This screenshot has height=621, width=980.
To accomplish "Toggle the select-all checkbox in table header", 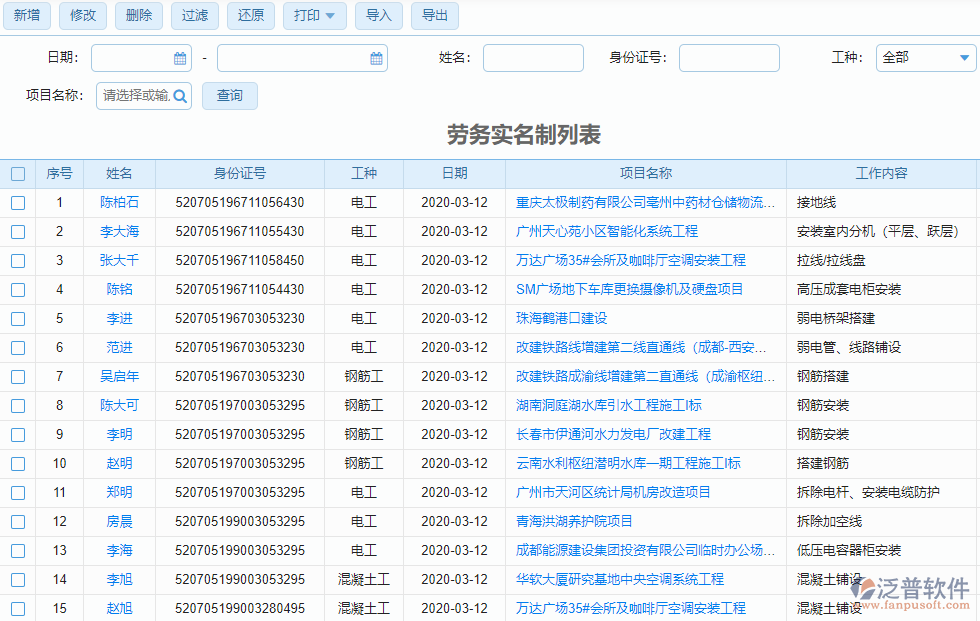I will tap(17, 173).
